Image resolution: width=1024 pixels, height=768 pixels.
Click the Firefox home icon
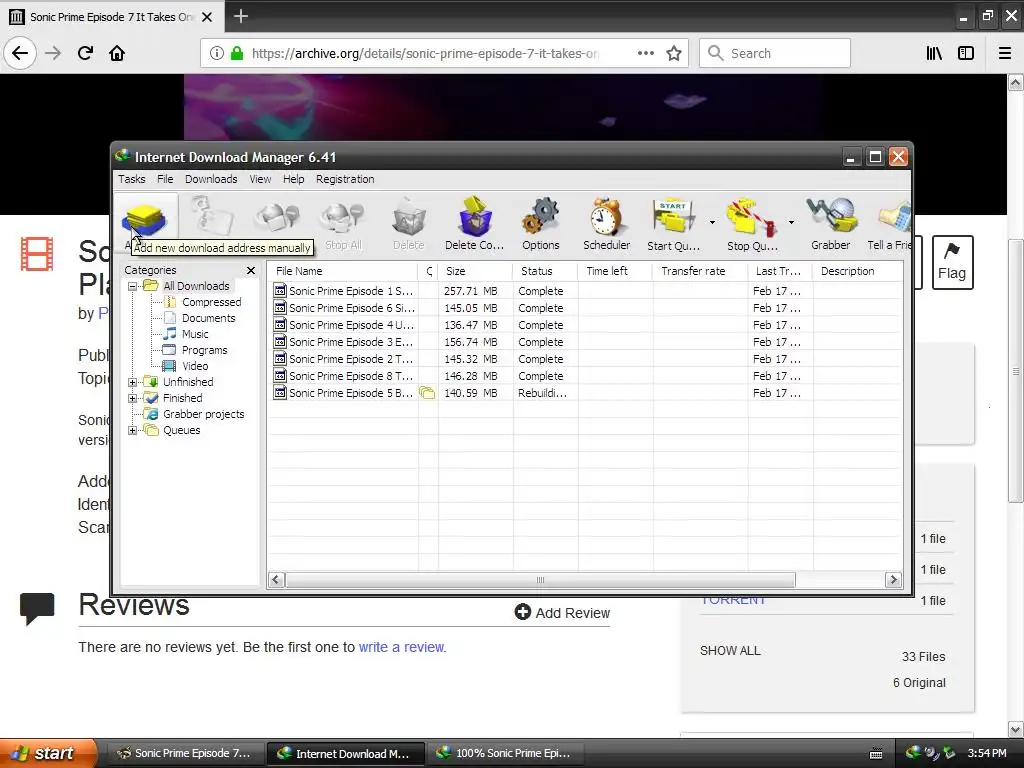click(117, 53)
